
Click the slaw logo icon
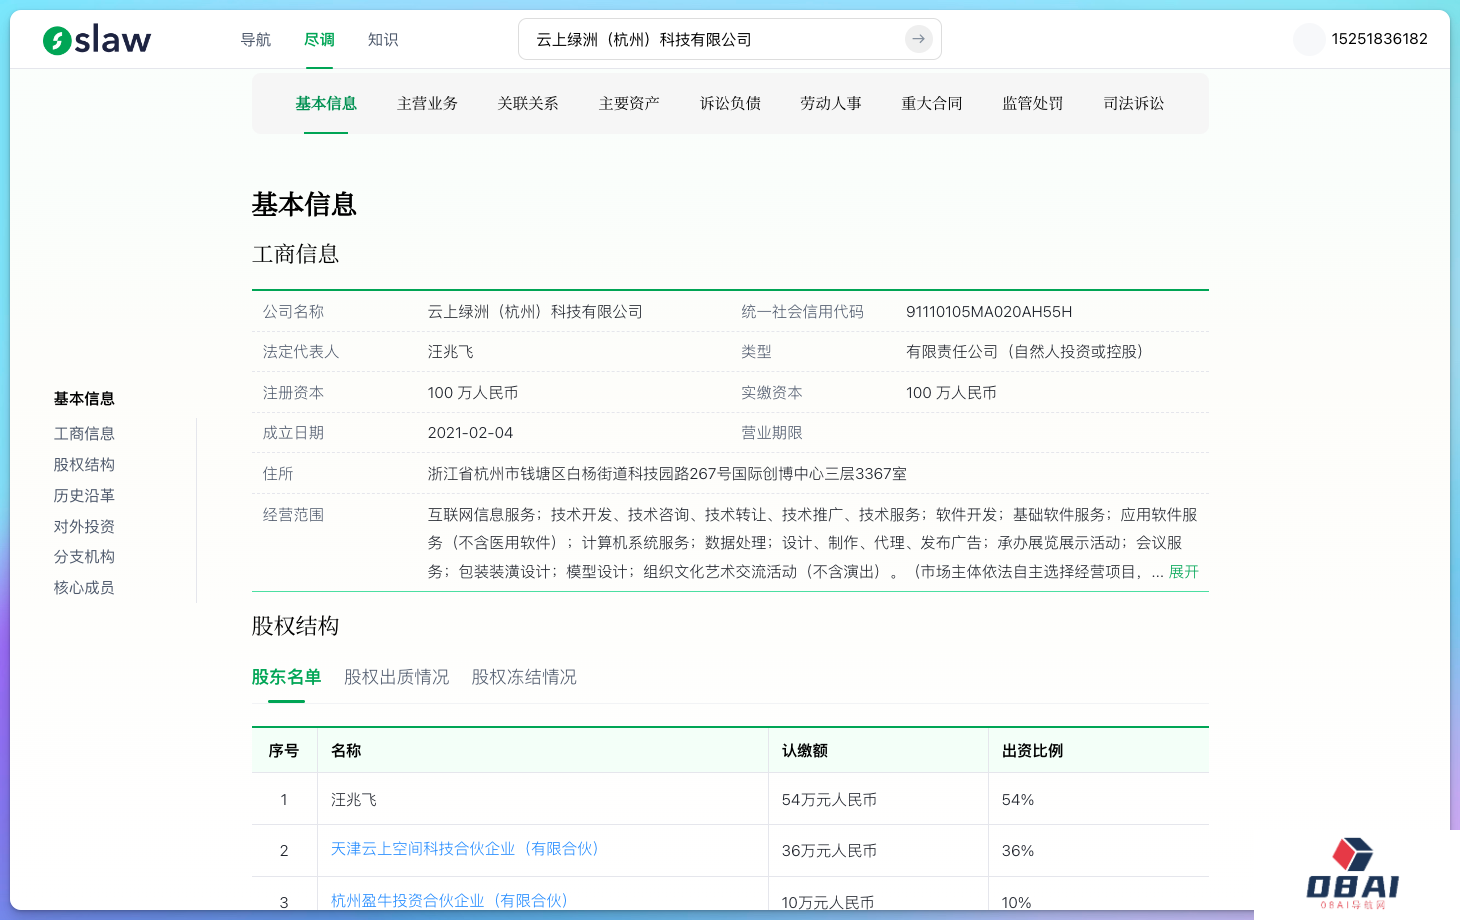58,40
